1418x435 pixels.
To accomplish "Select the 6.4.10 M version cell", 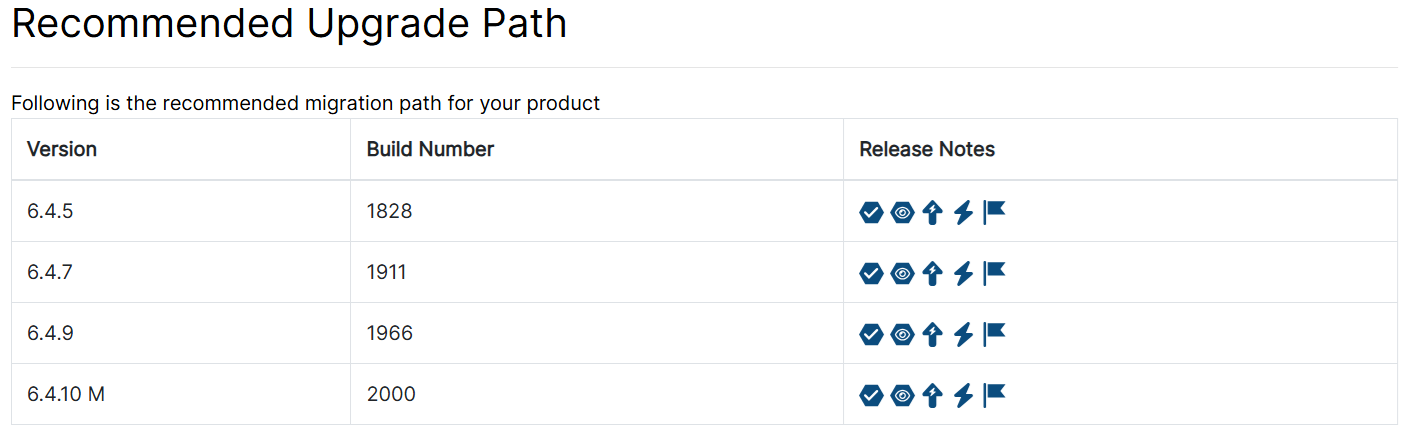I will click(66, 394).
